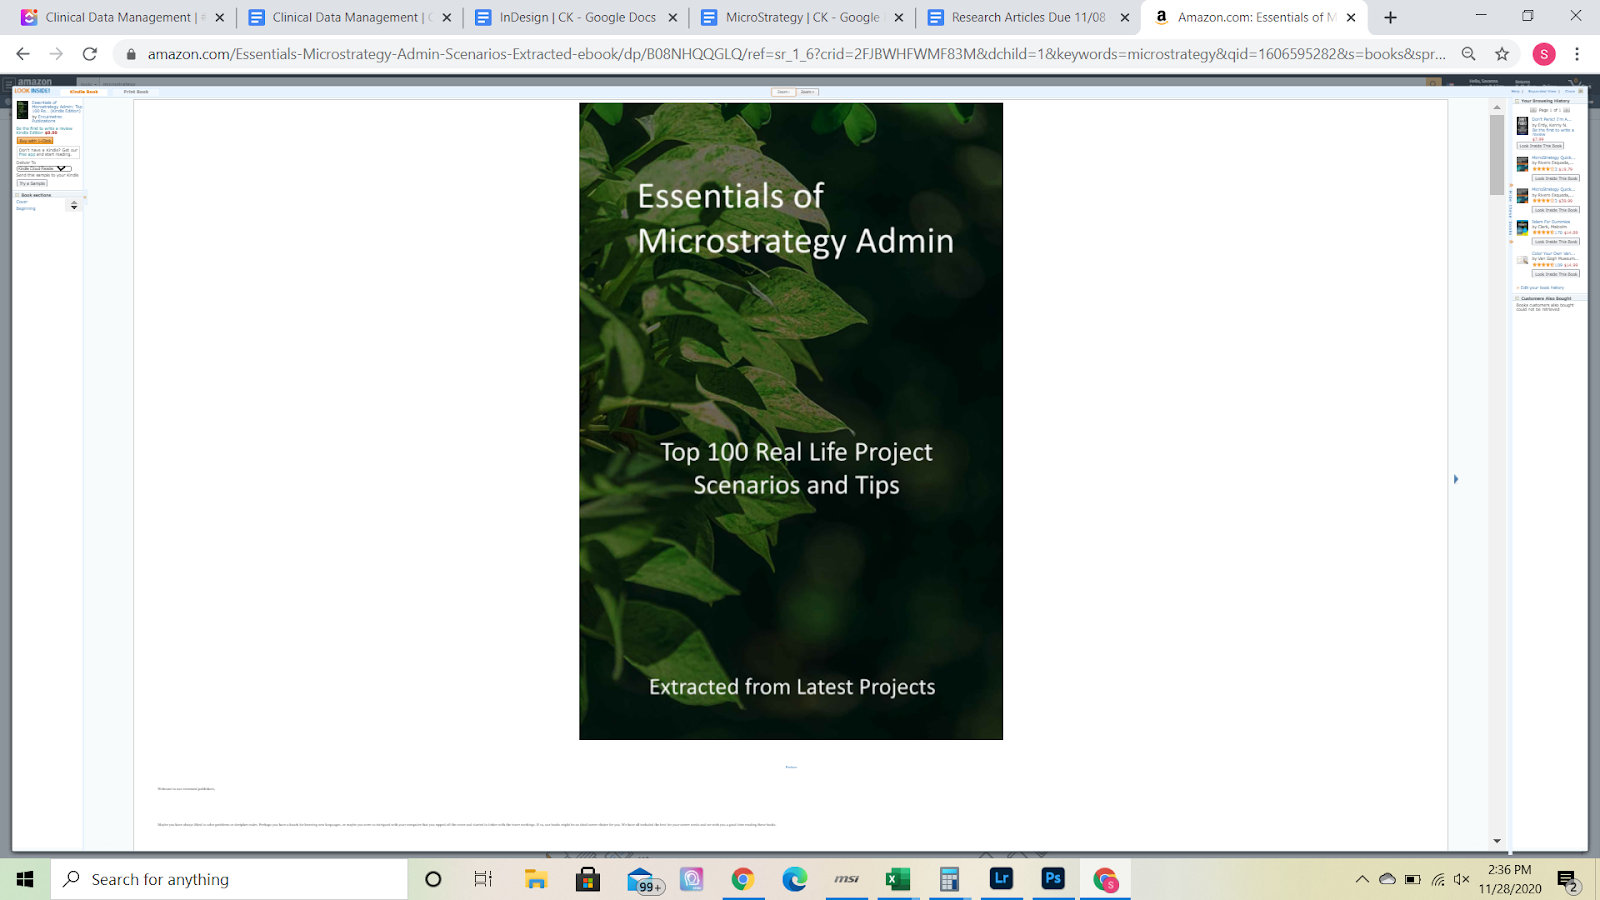The height and width of the screenshot is (900, 1600).
Task: Go back in Chrome with the back arrow
Action: coord(23,54)
